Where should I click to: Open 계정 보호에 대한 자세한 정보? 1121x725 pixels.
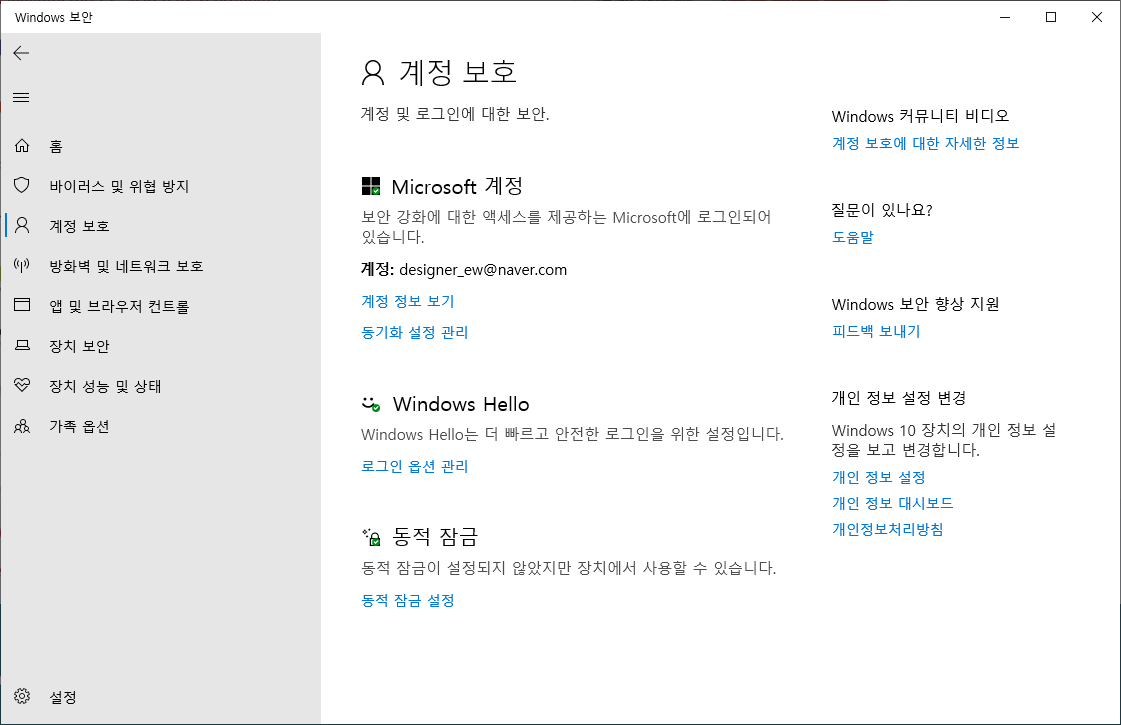pyautogui.click(x=925, y=143)
